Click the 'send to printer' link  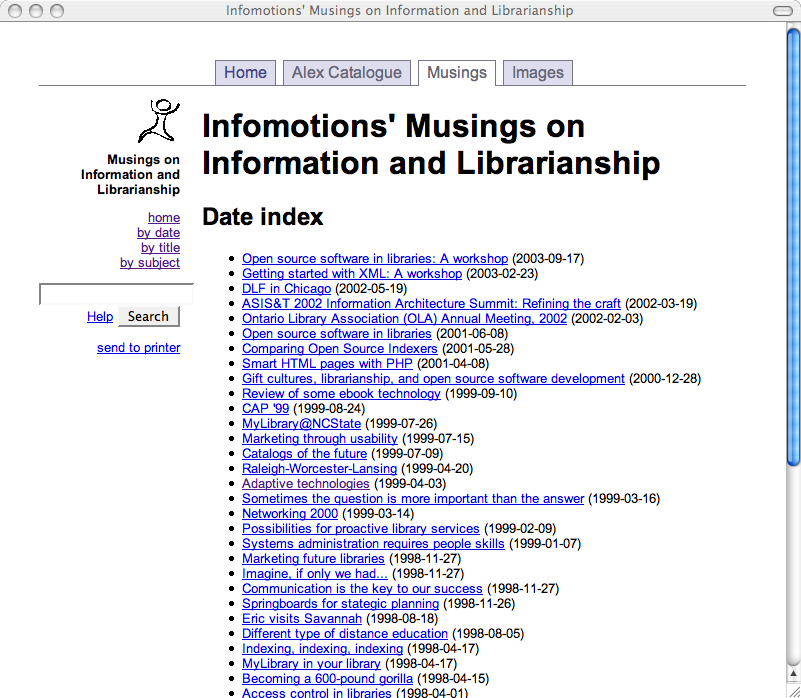139,348
